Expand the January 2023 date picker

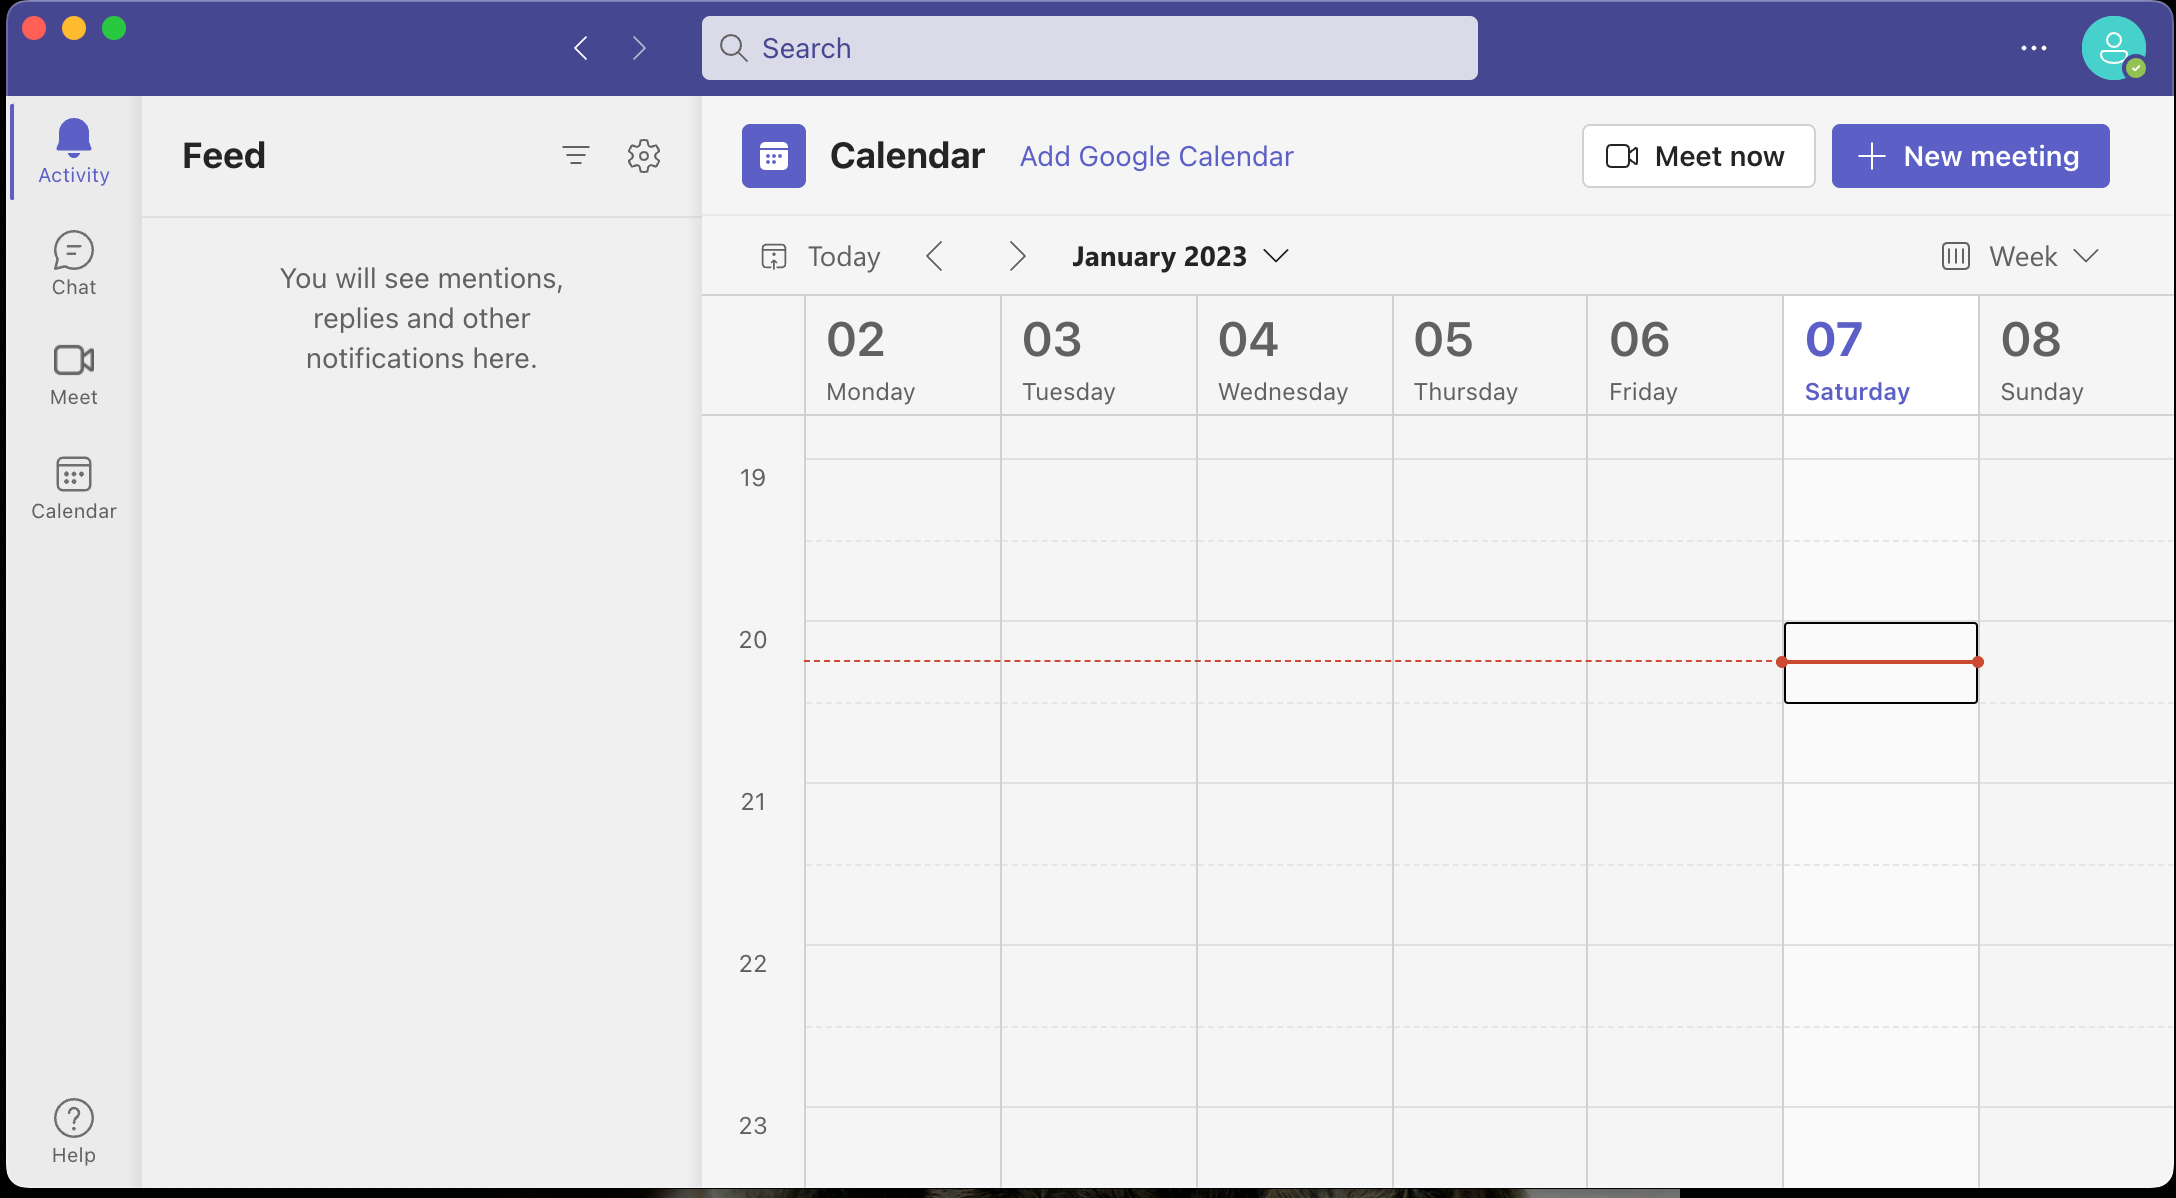point(1160,256)
